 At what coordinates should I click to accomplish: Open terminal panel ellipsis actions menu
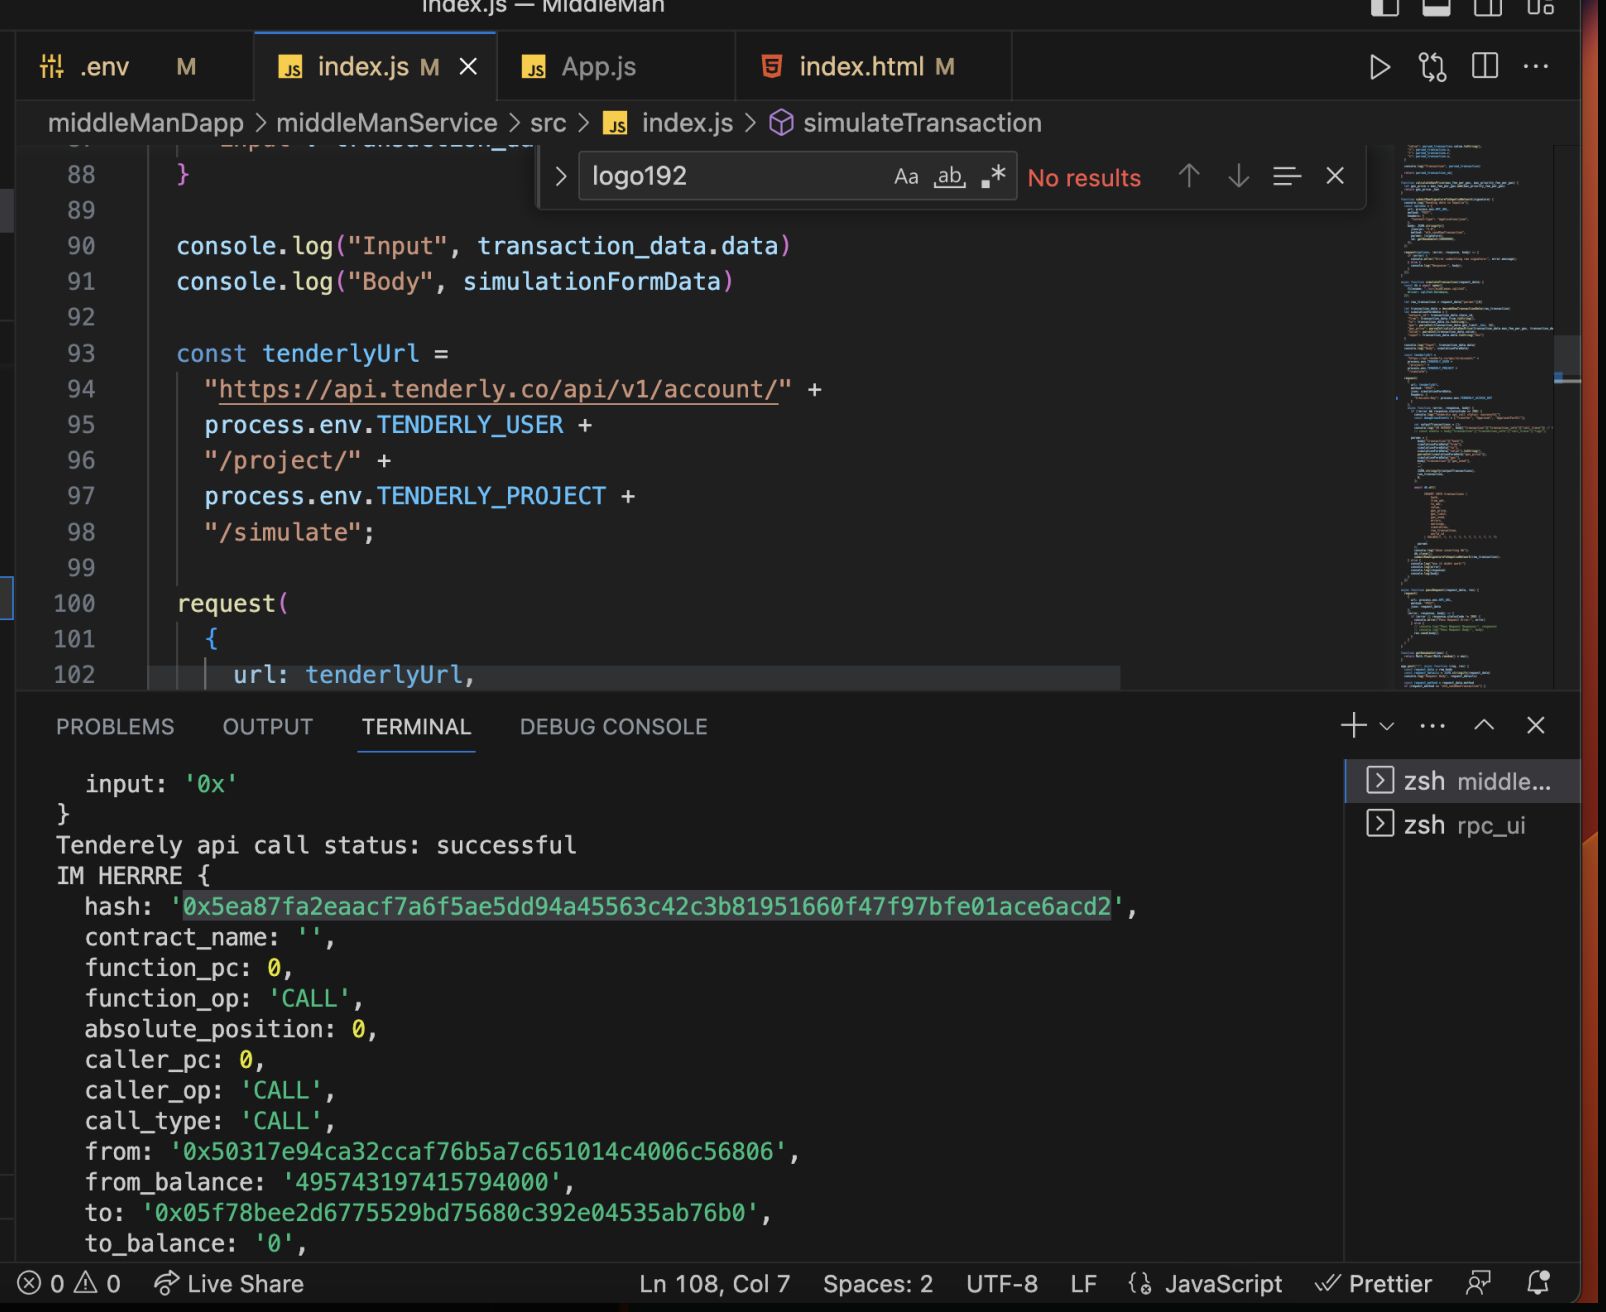tap(1432, 726)
